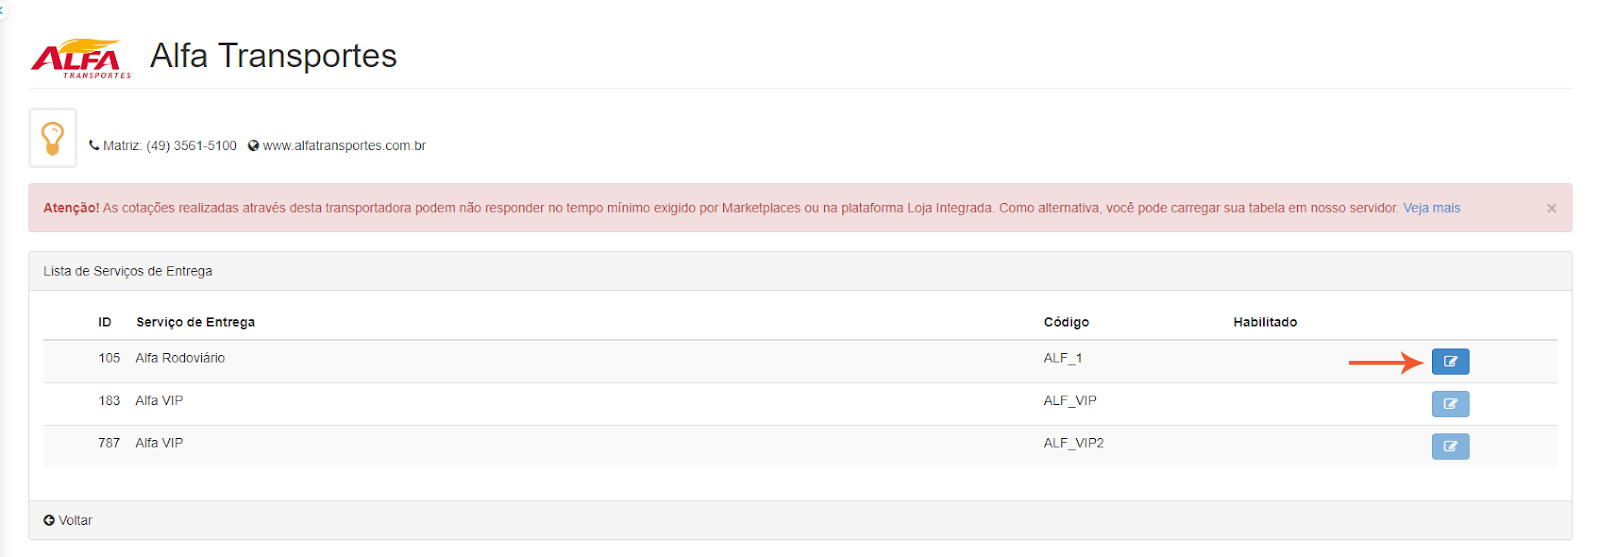Click the Lista de Serviços de Entrega header
This screenshot has height=557, width=1600.
128,271
